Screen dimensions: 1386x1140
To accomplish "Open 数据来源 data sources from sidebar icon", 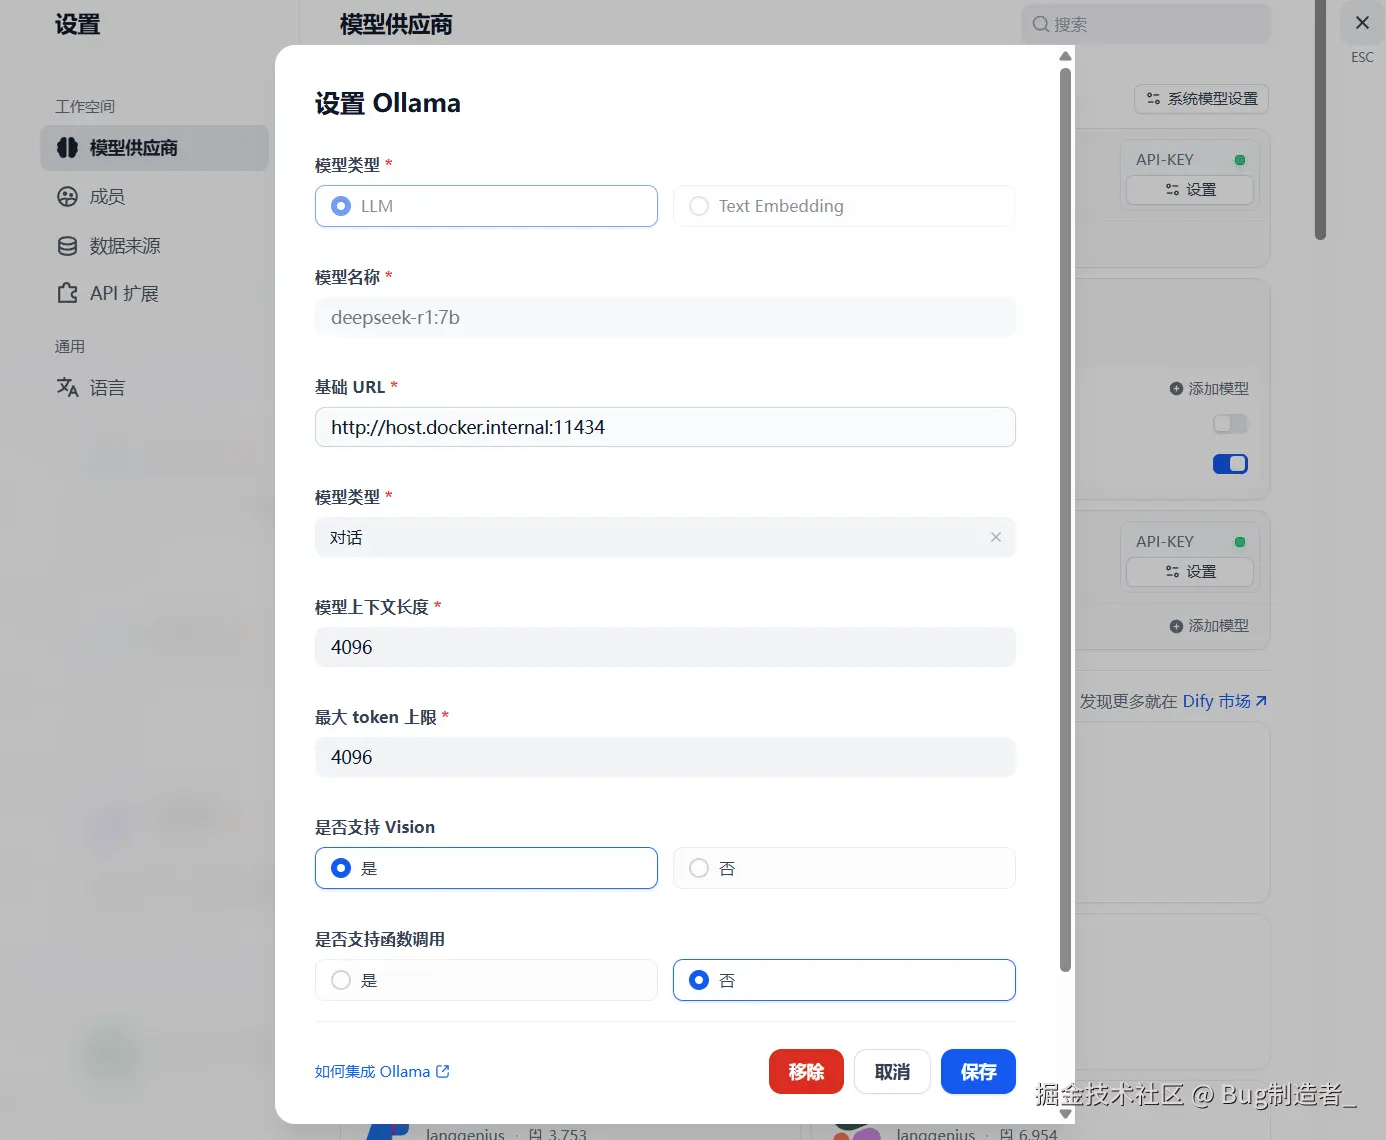I will click(66, 245).
